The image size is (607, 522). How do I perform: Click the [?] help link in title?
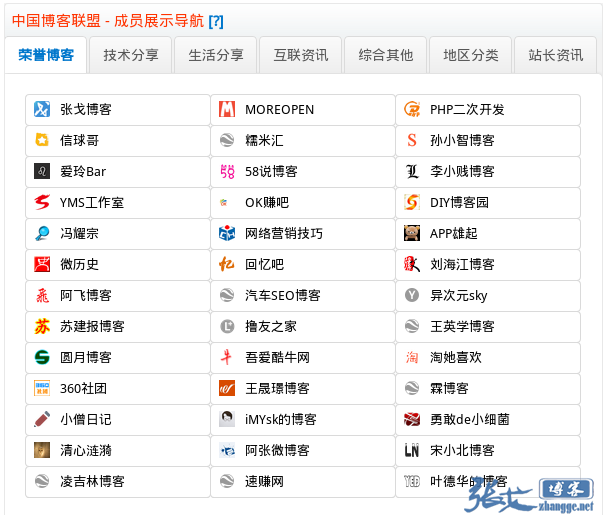point(216,21)
